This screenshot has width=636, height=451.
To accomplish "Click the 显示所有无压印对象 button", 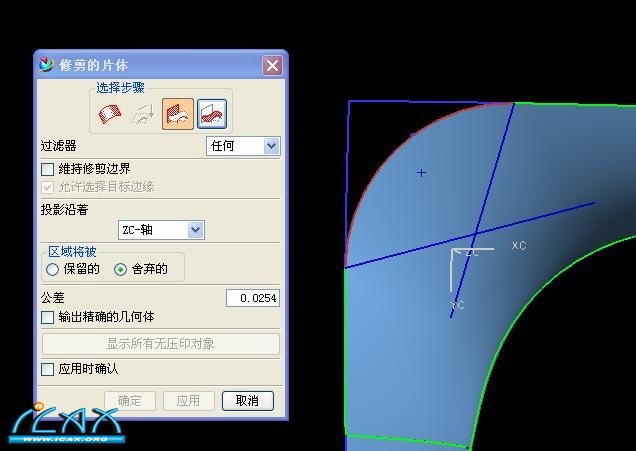I will pos(161,344).
